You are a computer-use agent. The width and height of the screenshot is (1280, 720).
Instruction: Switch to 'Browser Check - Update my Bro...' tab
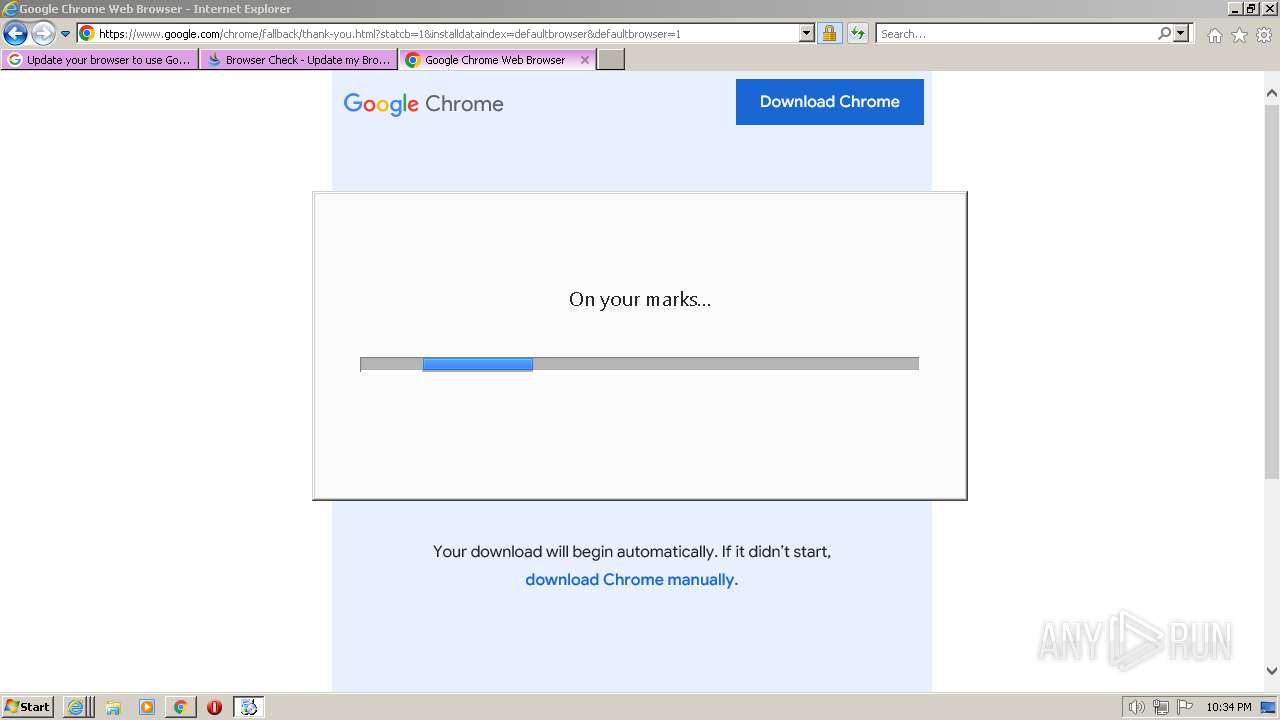[x=299, y=60]
